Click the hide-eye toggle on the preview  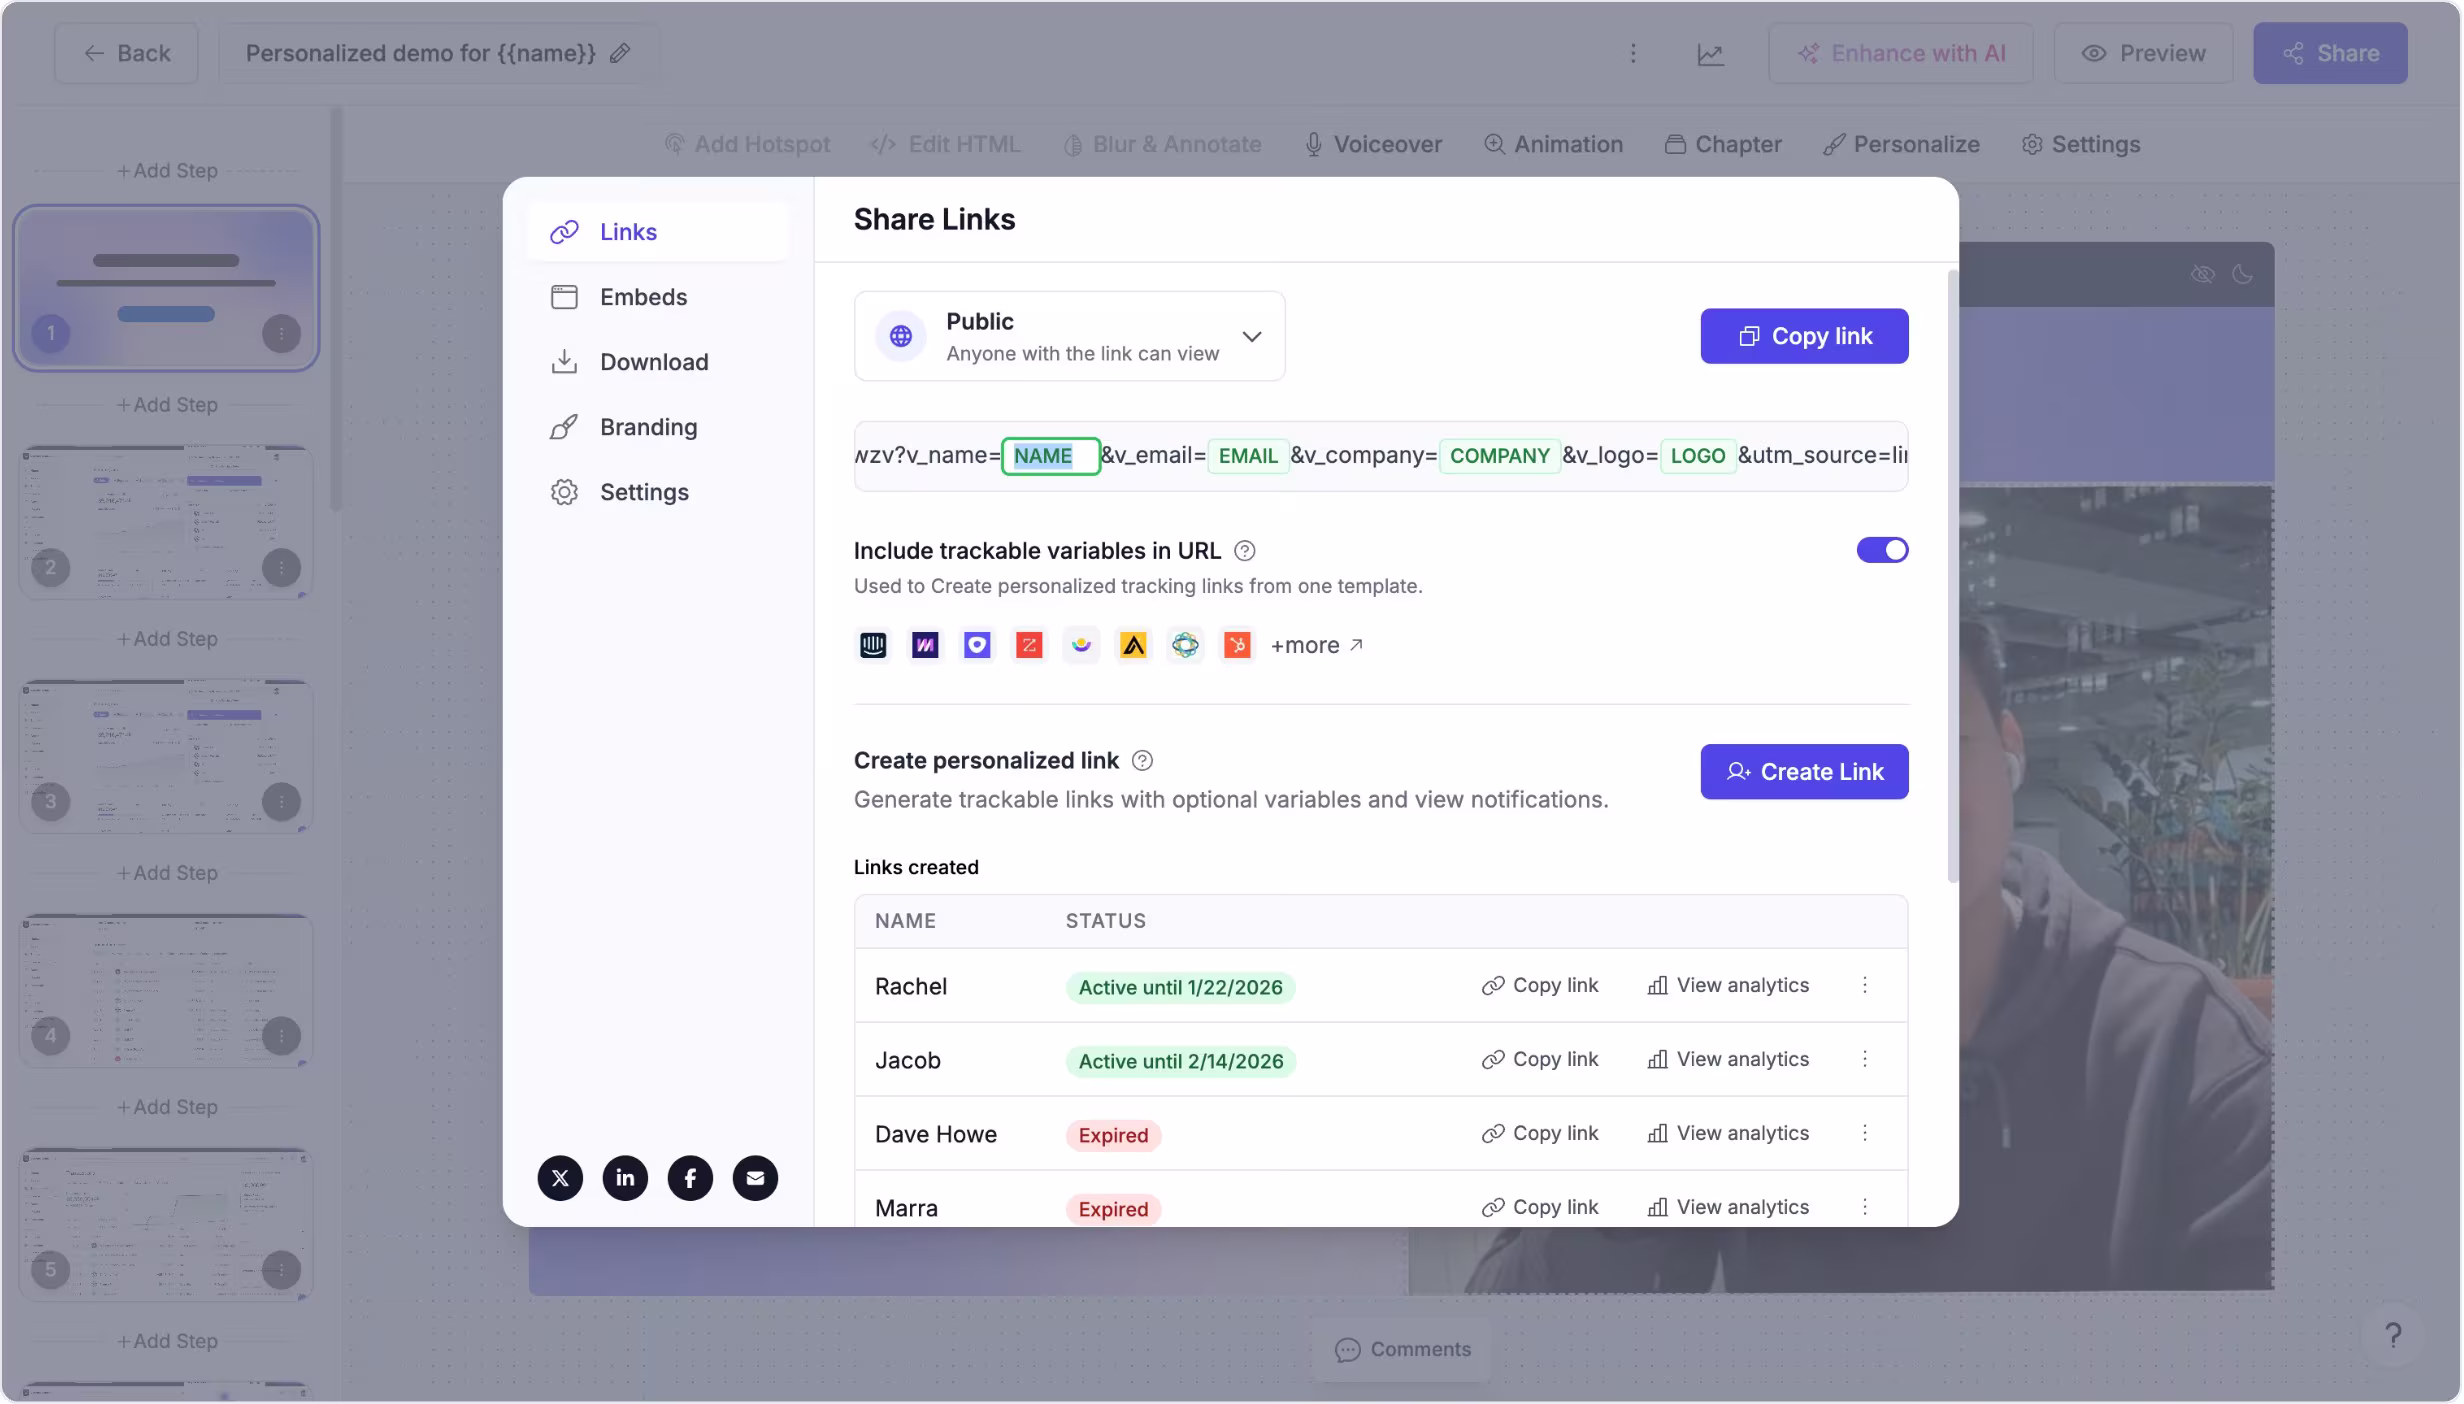tap(2203, 274)
